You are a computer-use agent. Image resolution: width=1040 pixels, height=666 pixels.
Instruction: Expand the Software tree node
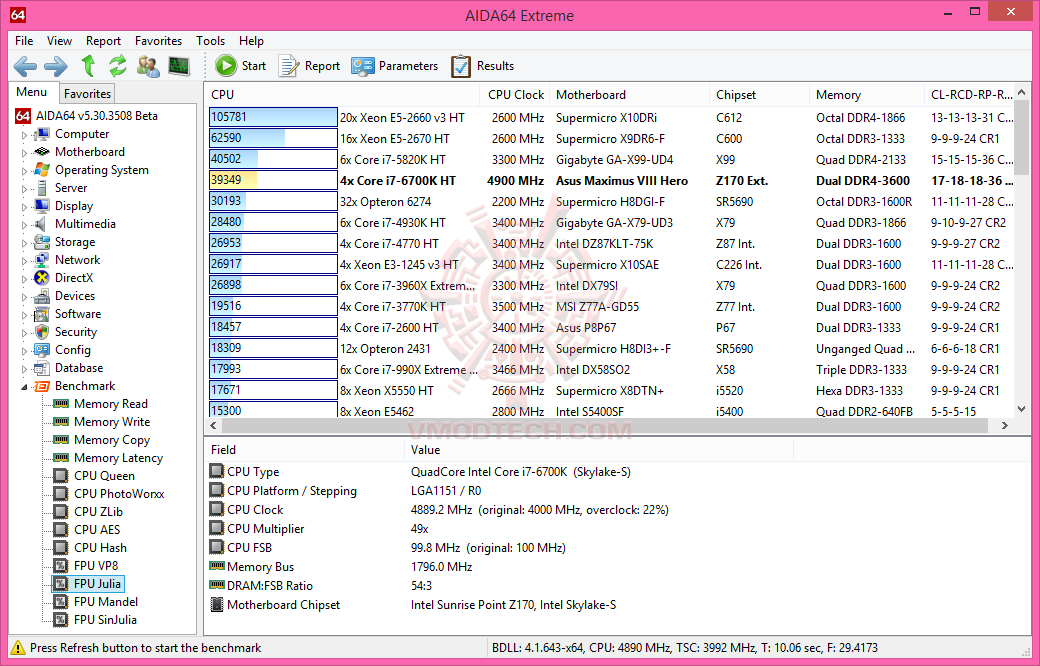tap(25, 314)
